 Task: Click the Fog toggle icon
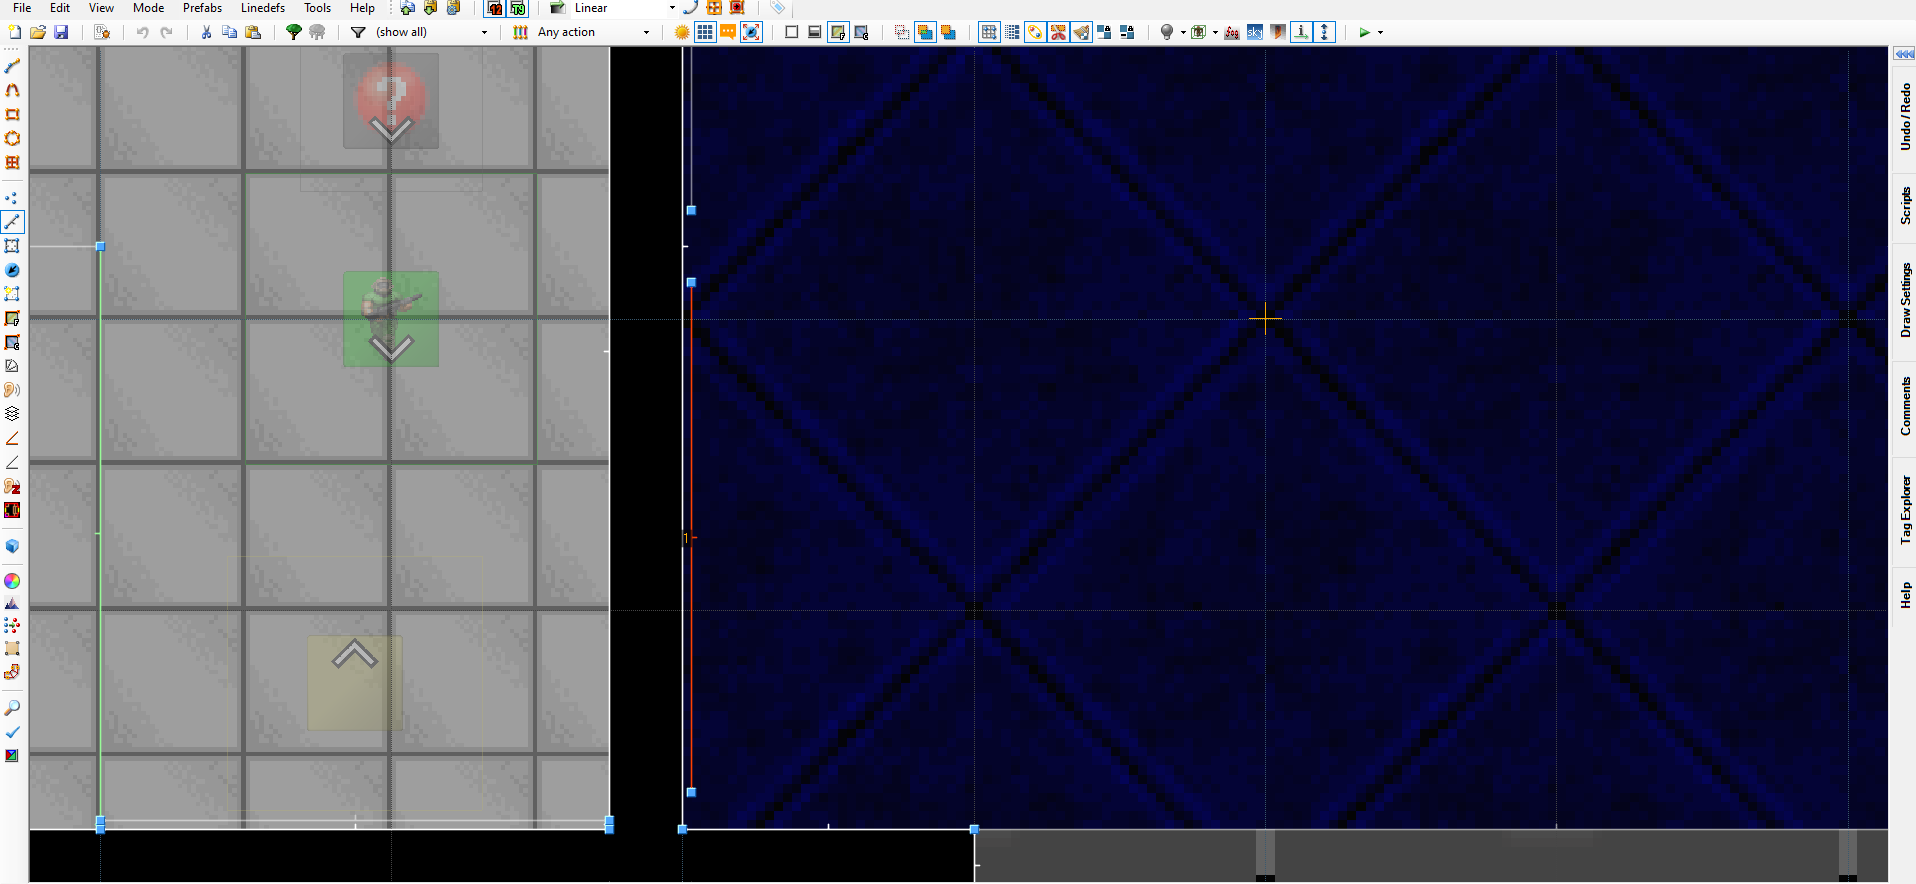(1232, 32)
